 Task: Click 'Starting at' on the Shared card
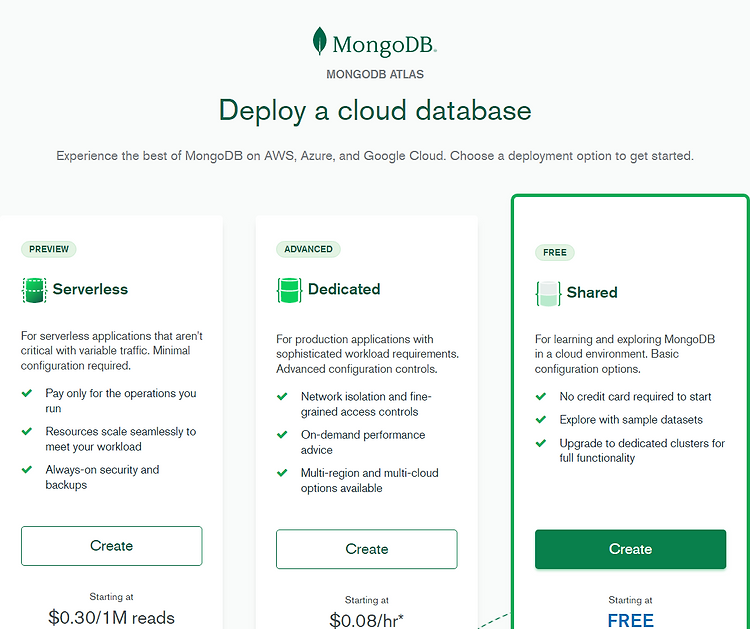coord(630,600)
